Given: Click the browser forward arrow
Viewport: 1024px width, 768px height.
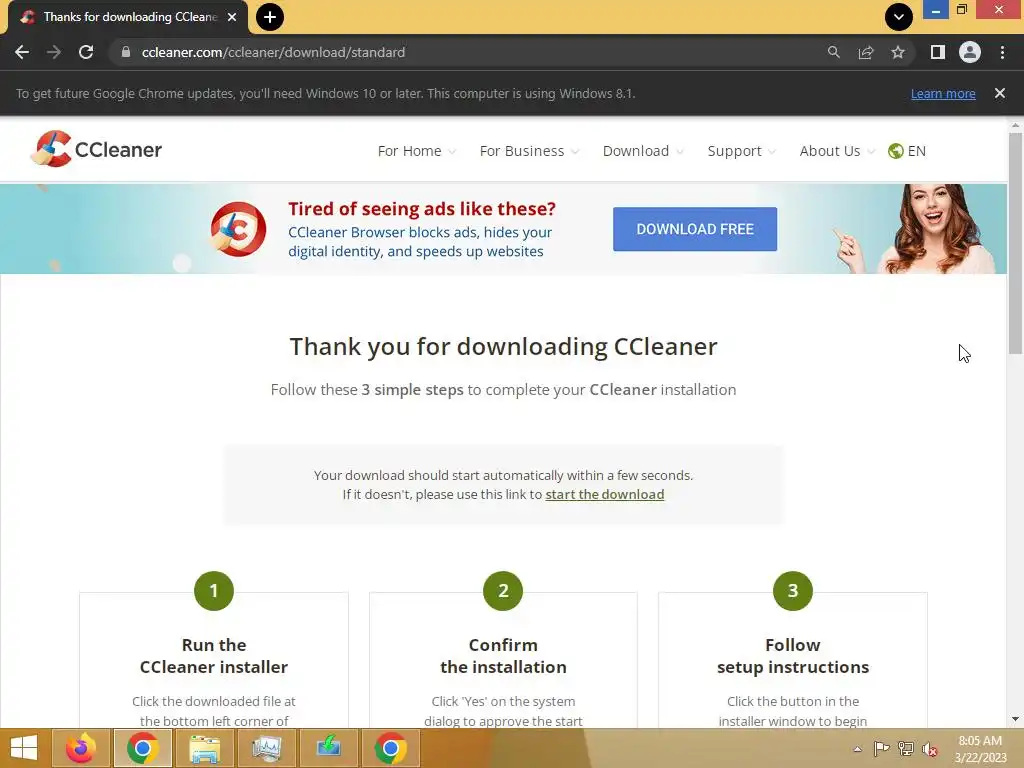Looking at the screenshot, I should pos(54,52).
